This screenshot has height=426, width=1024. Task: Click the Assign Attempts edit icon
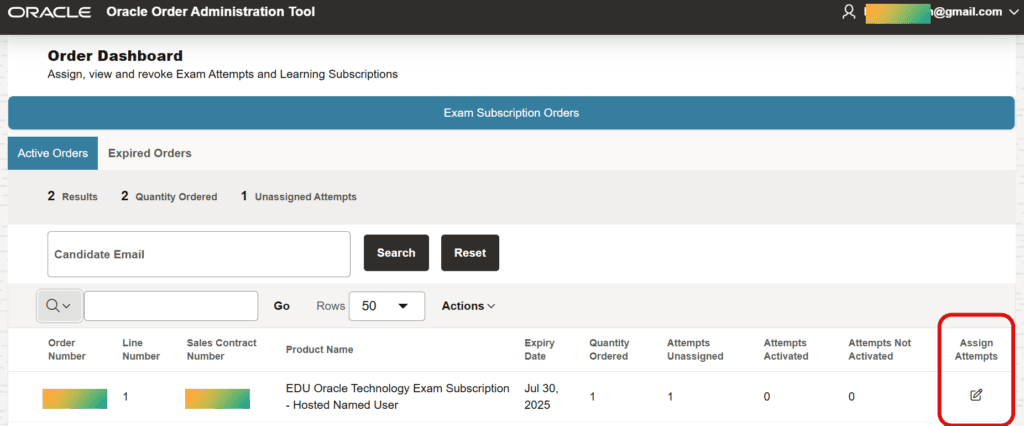click(x=976, y=396)
